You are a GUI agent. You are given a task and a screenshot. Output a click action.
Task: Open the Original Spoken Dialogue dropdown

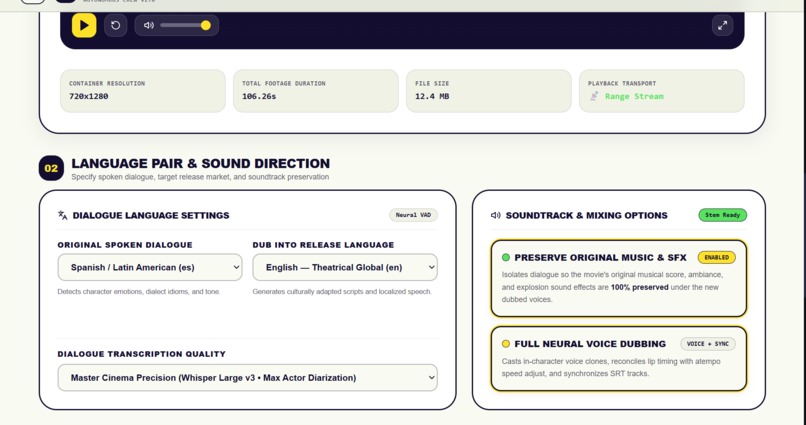150,267
